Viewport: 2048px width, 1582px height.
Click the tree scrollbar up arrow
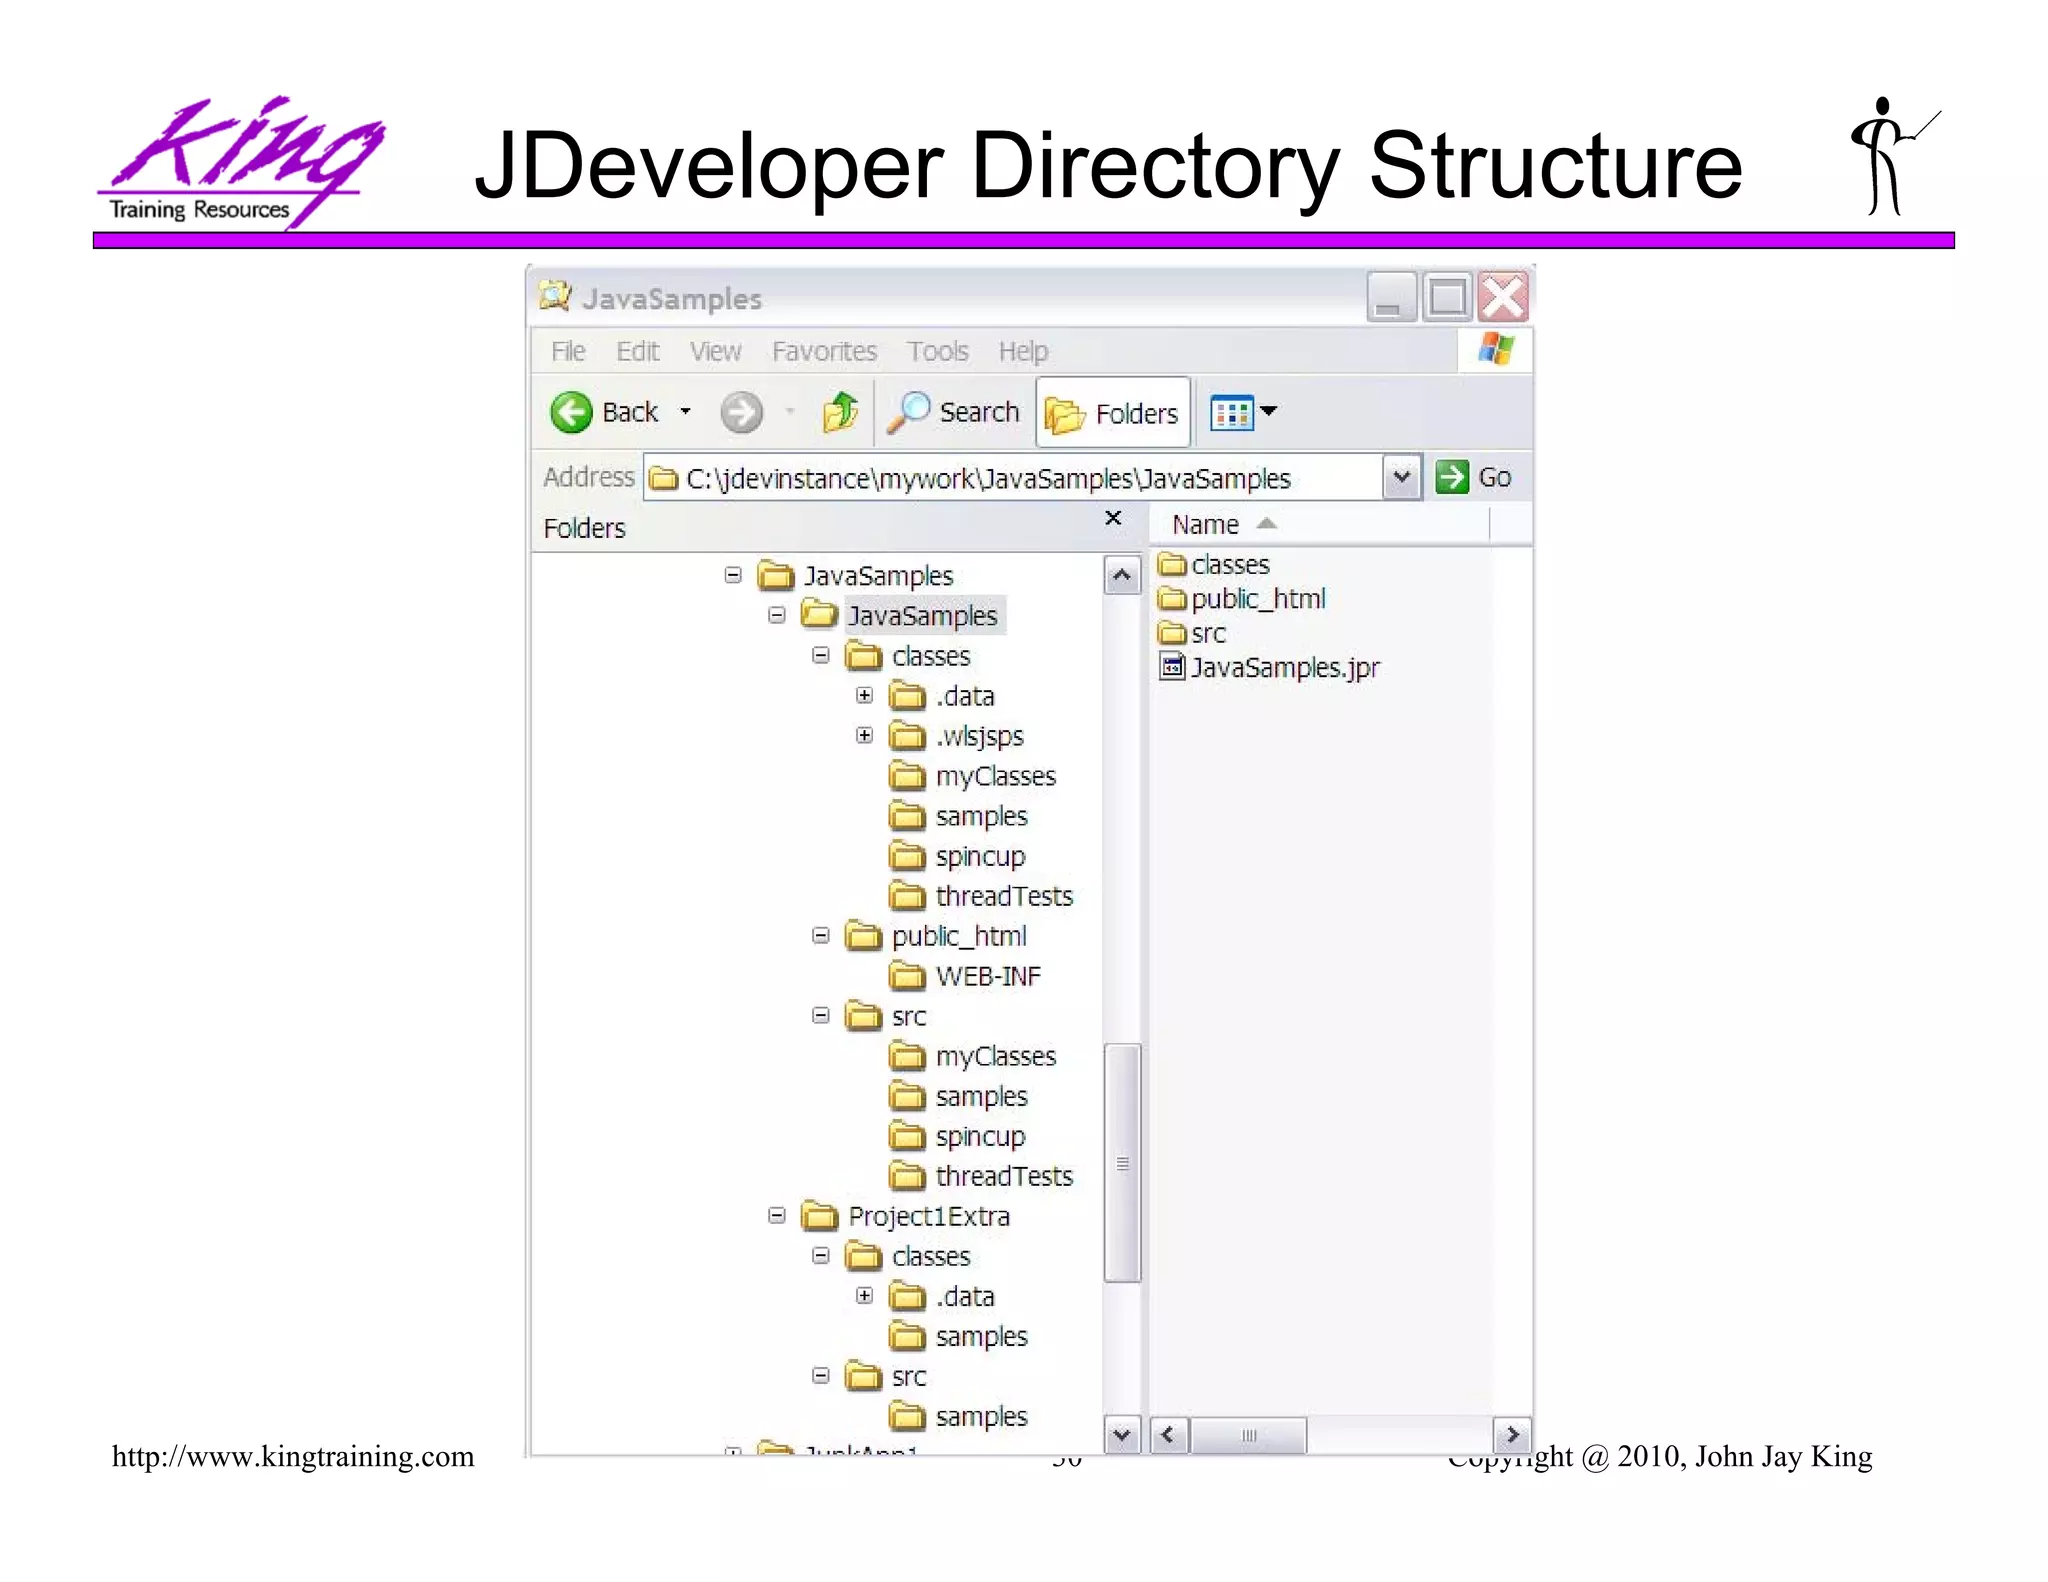(x=1122, y=576)
